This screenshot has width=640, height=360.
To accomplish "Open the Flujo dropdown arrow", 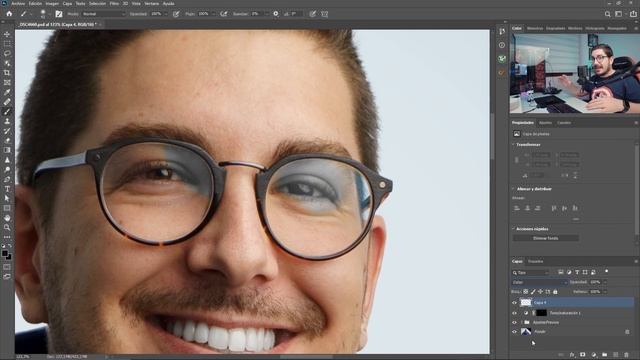I will (213, 14).
